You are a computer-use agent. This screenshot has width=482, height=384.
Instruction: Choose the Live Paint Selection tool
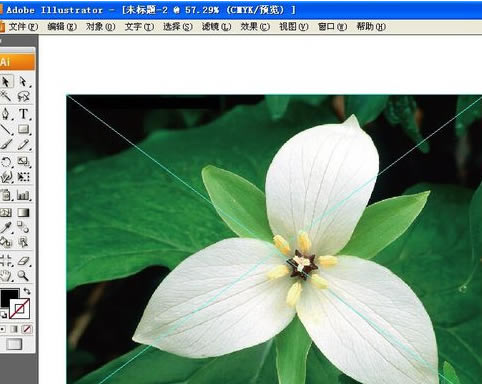coord(23,242)
